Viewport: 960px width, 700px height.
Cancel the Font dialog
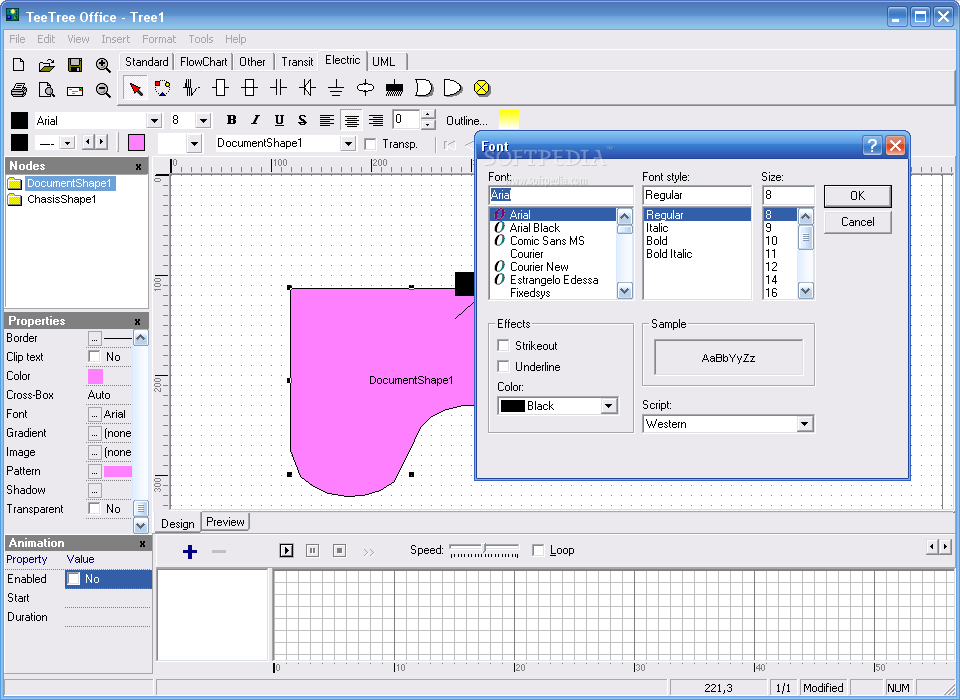[x=857, y=222]
